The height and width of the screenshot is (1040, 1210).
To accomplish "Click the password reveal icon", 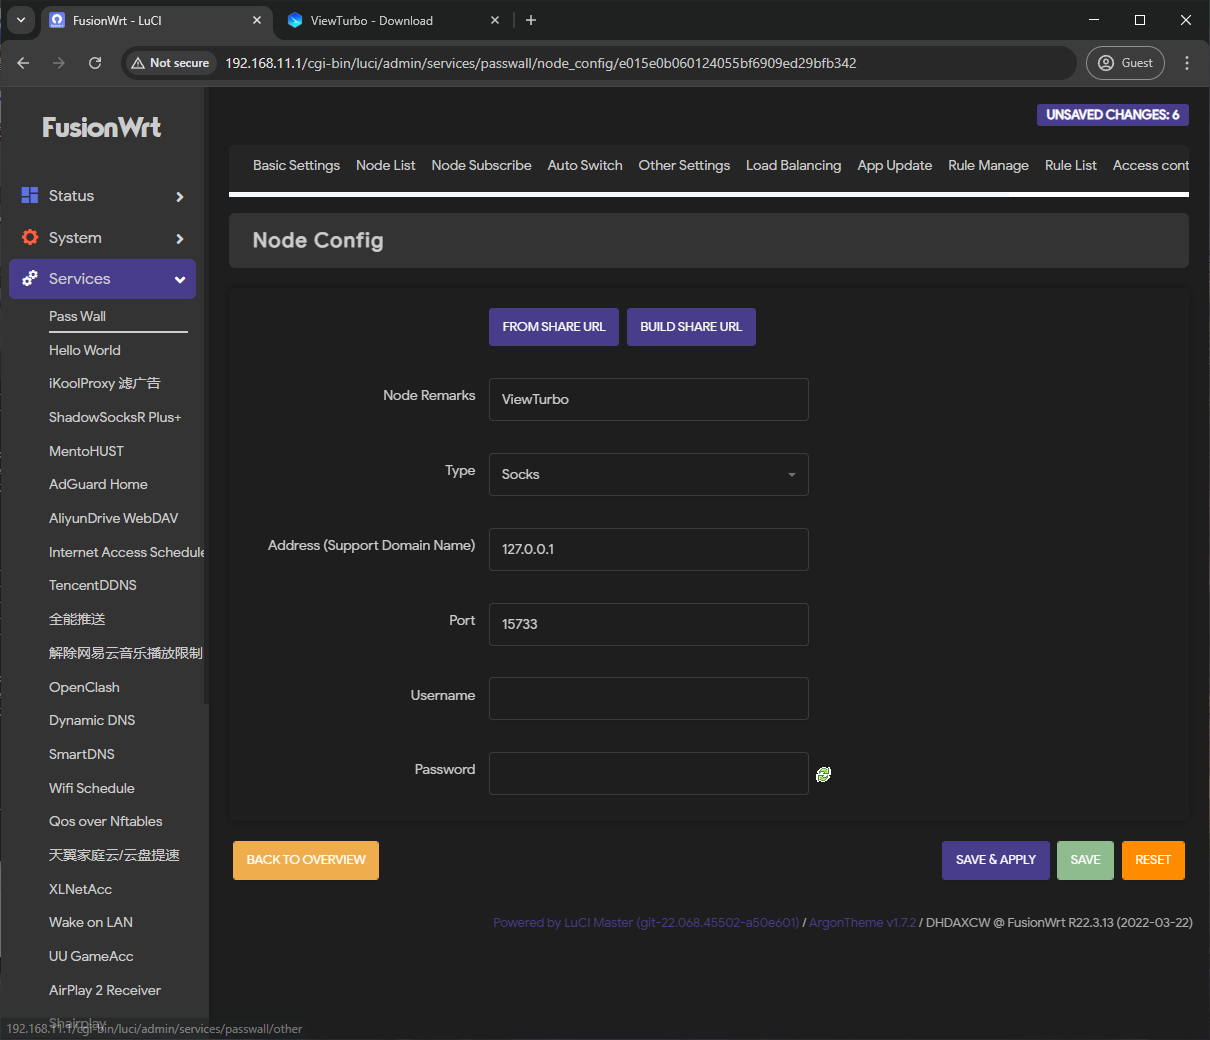I will [823, 774].
